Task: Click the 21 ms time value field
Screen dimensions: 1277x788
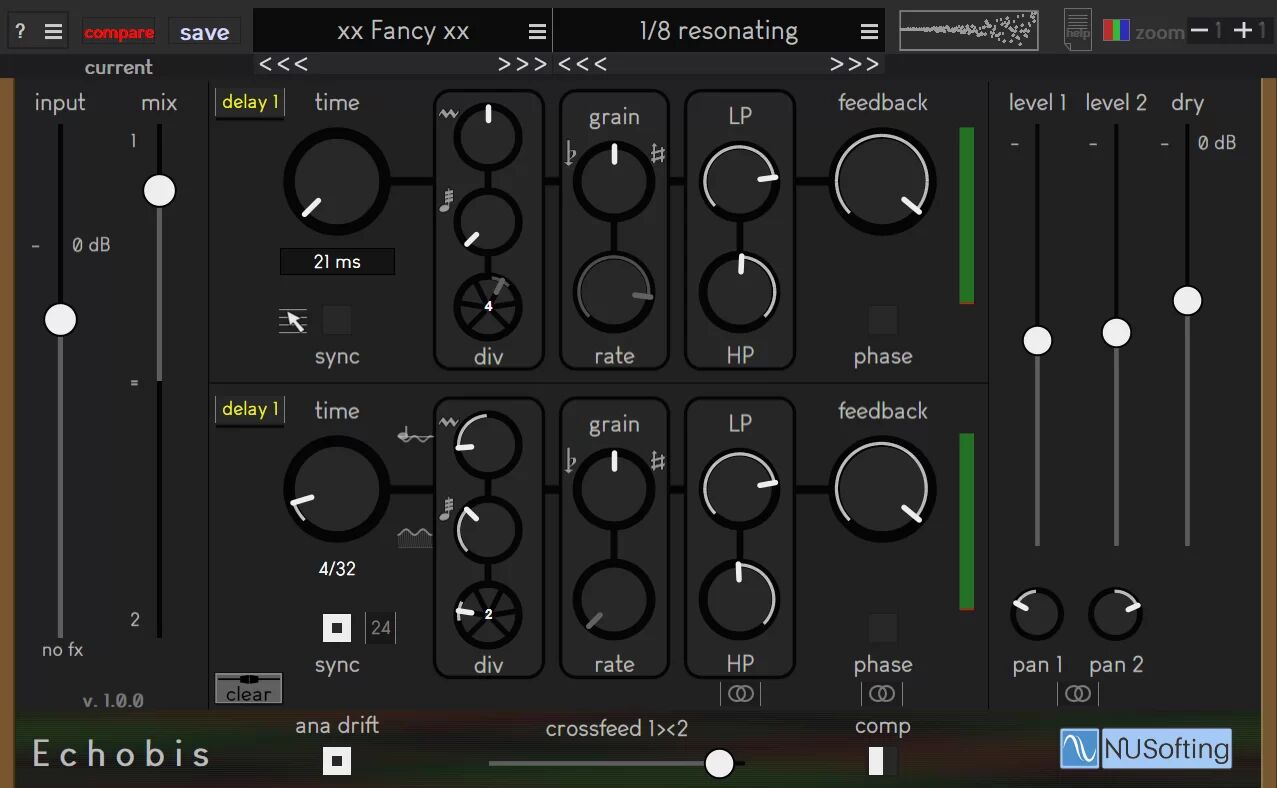Action: coord(337,261)
